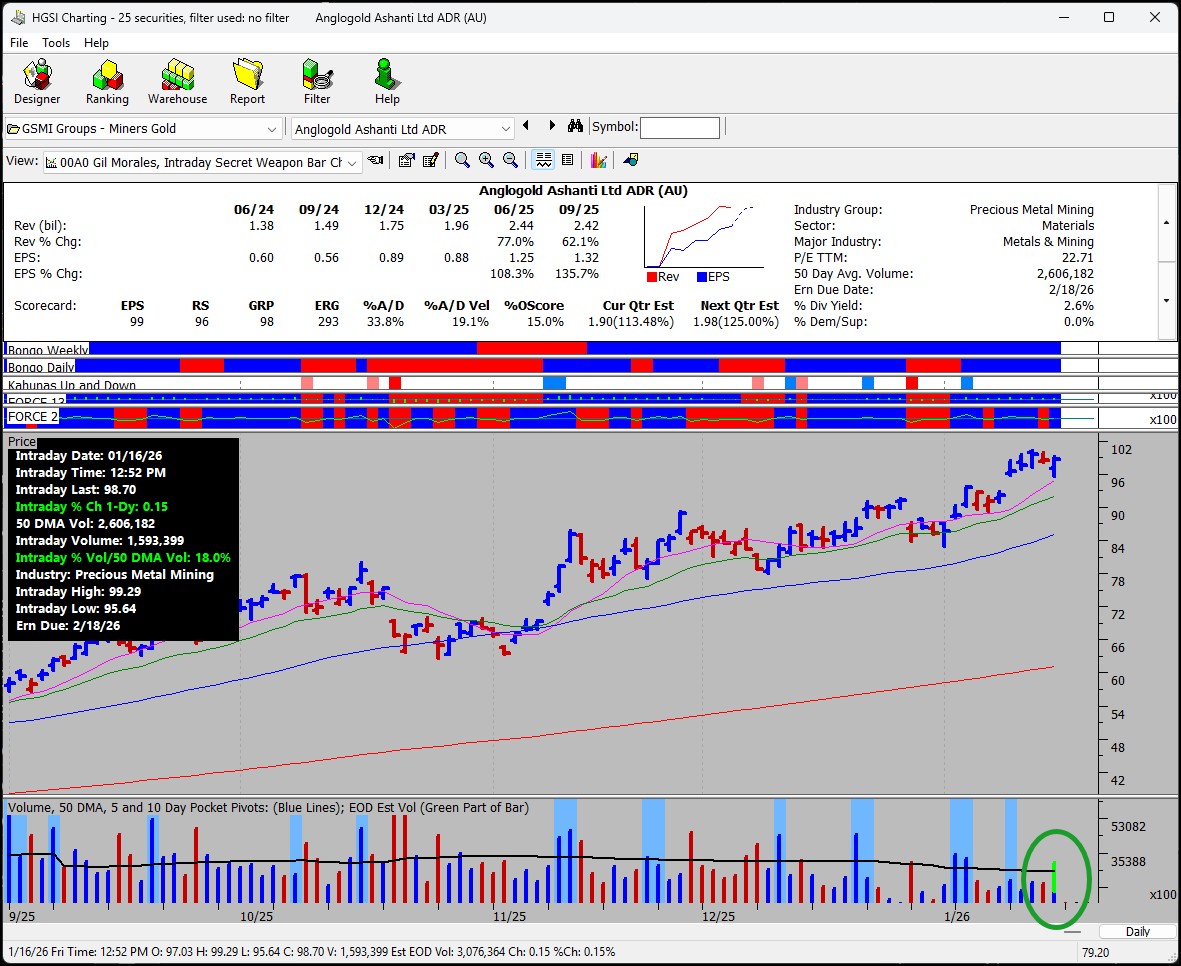Viewport: 1181px width, 966px height.
Task: Click the Filter toolbar icon
Action: pos(317,81)
